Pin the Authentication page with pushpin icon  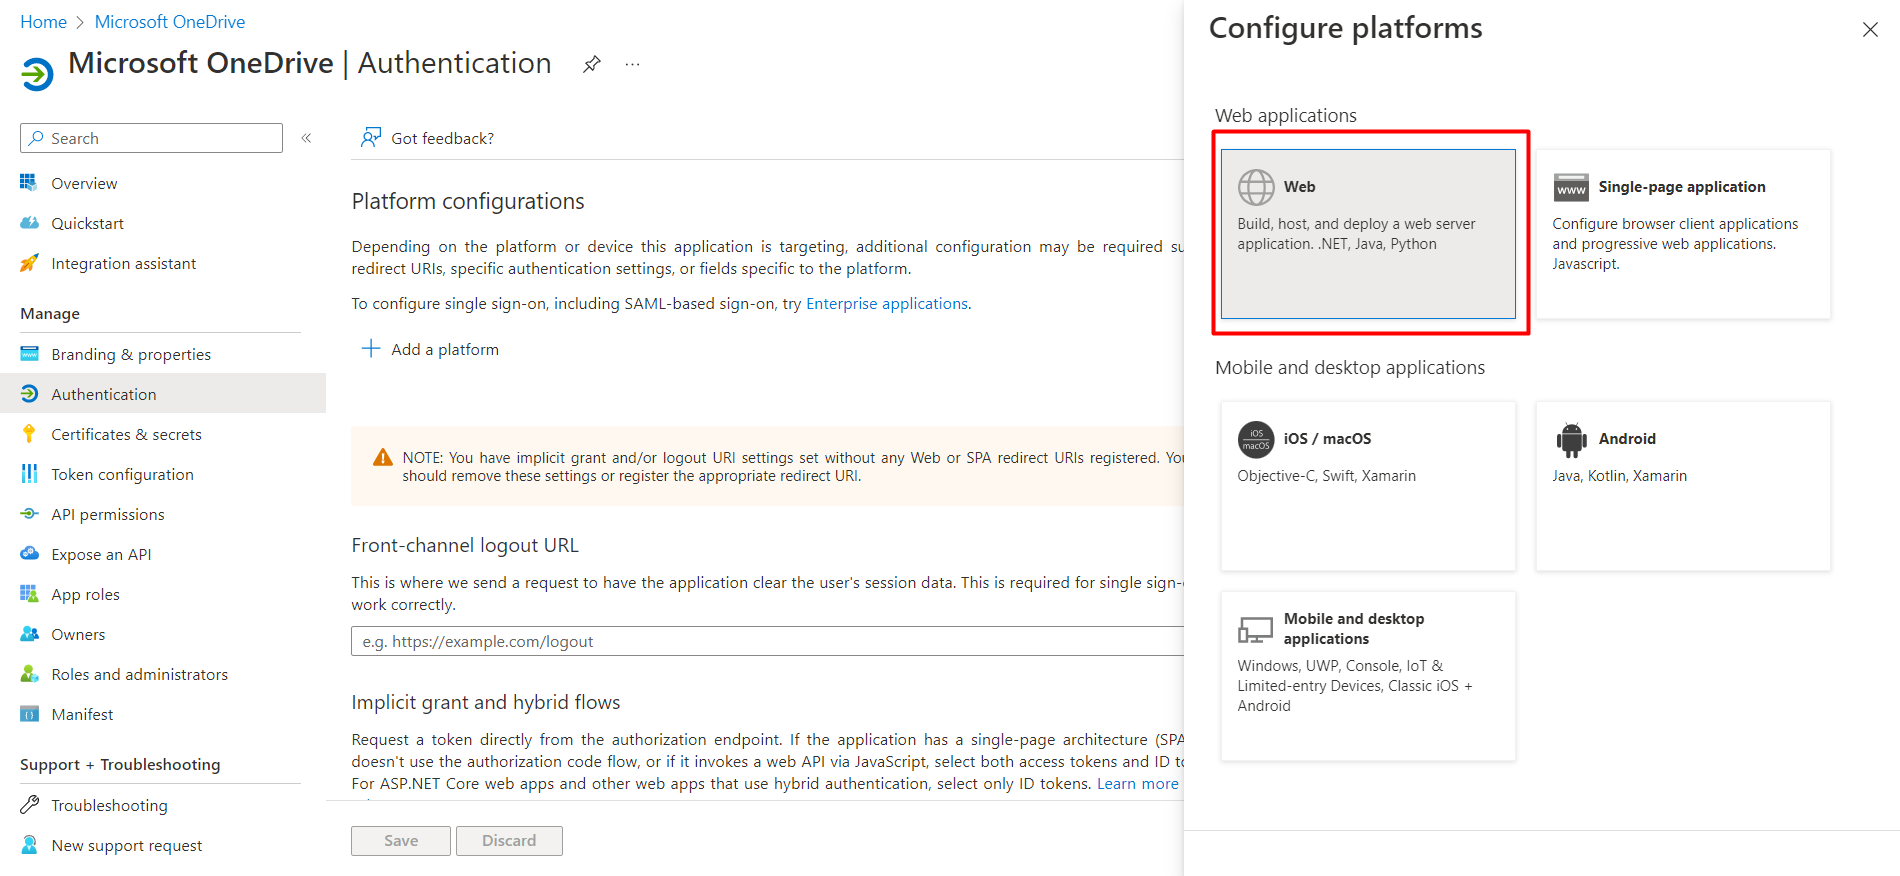(x=592, y=64)
